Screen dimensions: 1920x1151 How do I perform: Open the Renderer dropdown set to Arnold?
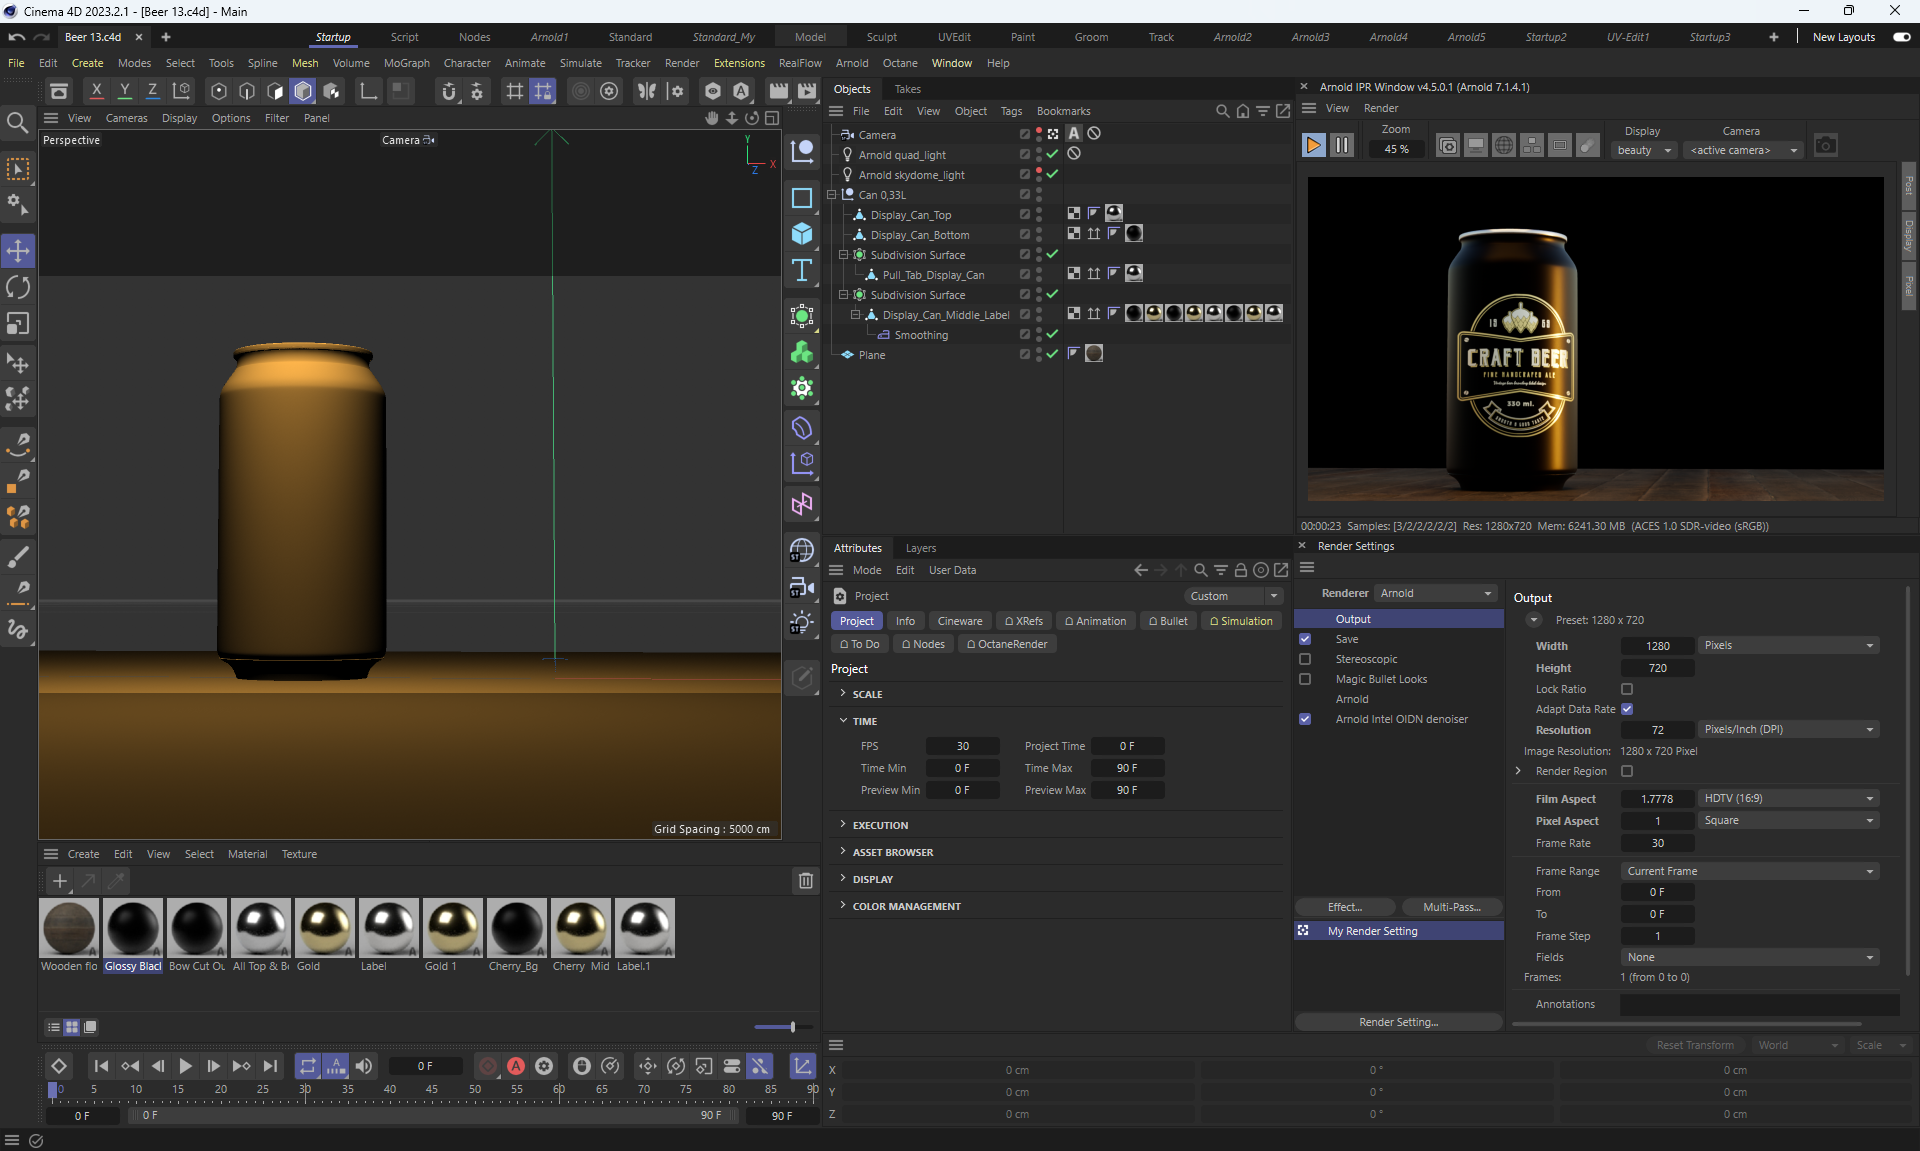pyautogui.click(x=1436, y=593)
